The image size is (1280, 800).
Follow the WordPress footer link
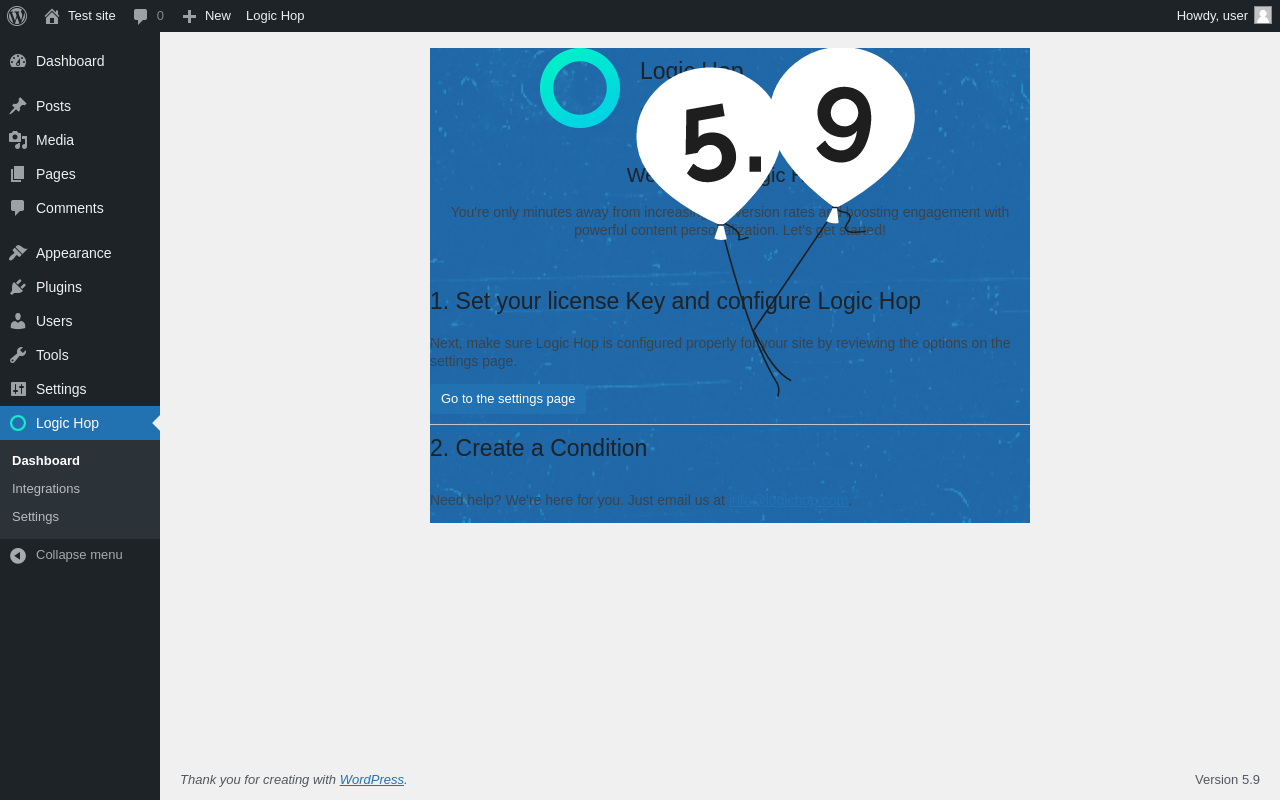click(372, 779)
